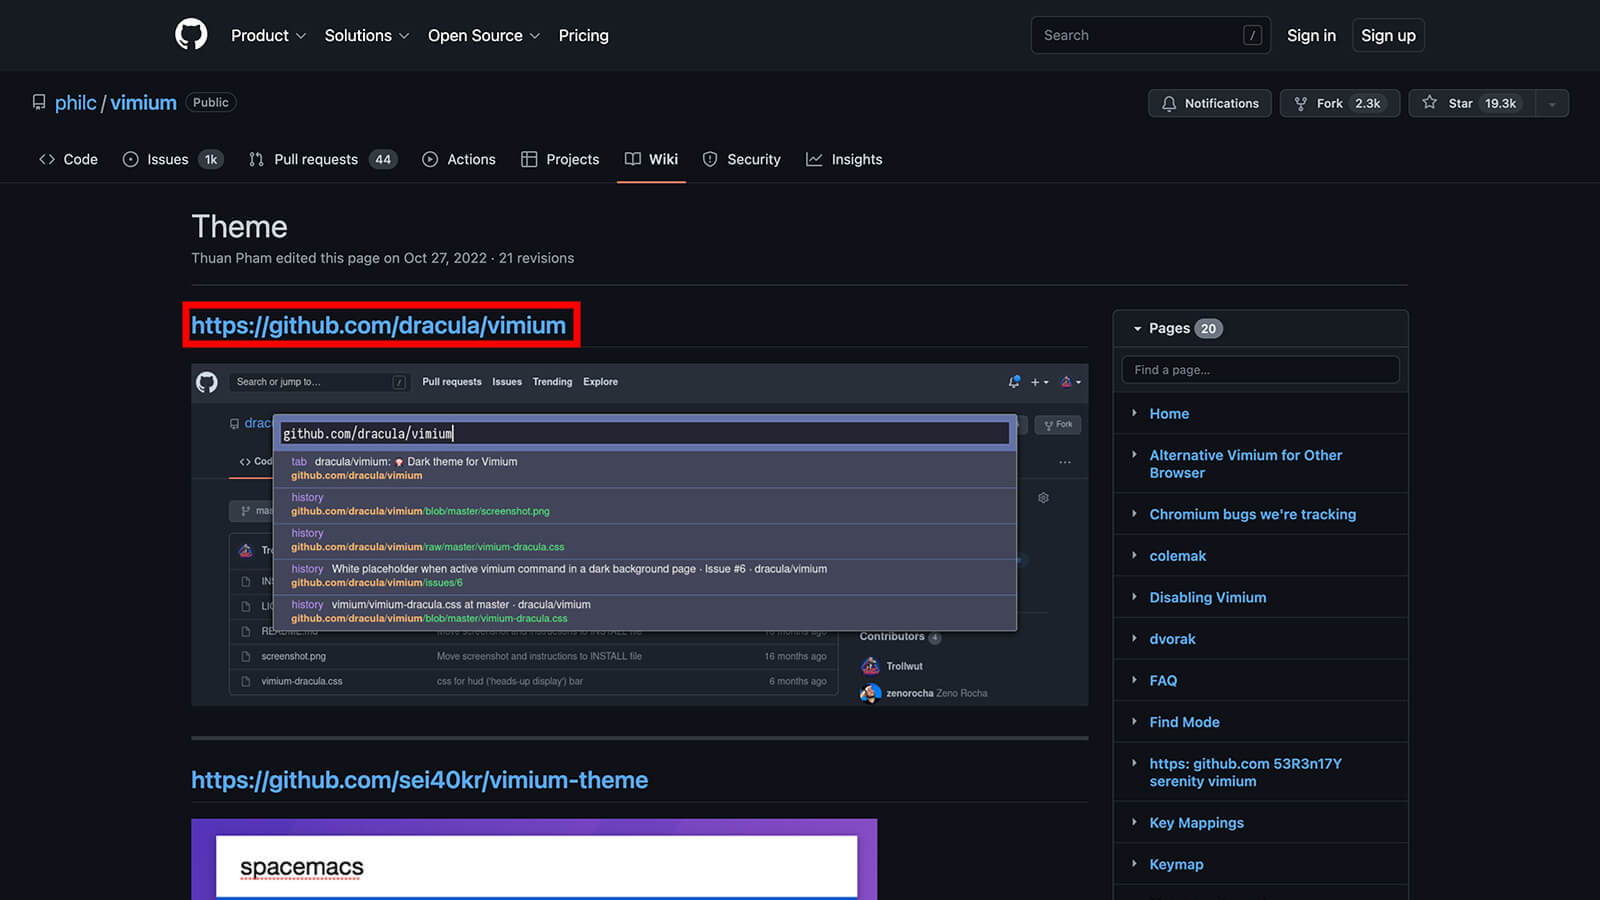Viewport: 1600px width, 900px height.
Task: Open the vimium repository link
Action: [x=143, y=103]
